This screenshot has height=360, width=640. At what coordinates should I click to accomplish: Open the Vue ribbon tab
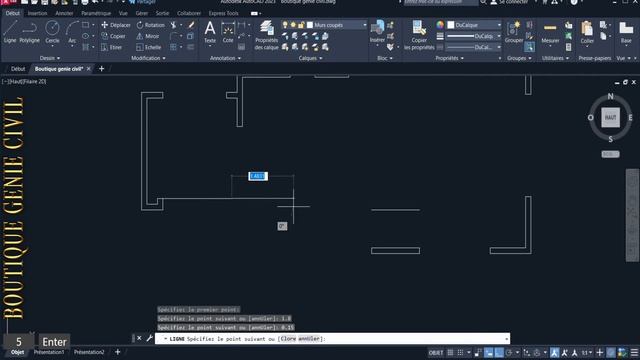(123, 13)
